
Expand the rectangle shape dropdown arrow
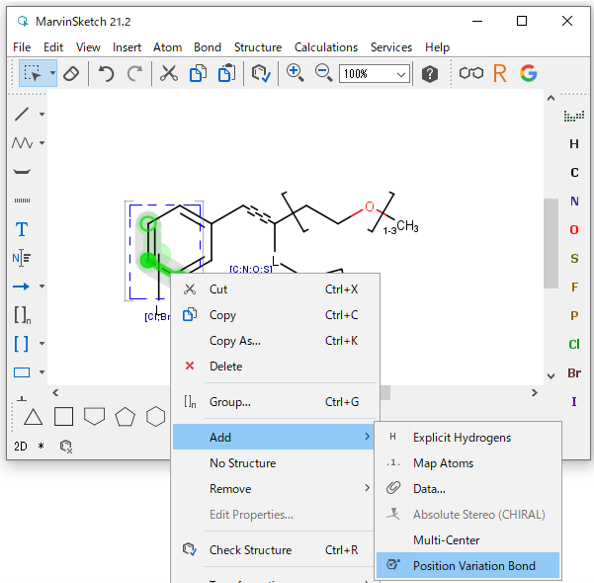click(x=42, y=372)
